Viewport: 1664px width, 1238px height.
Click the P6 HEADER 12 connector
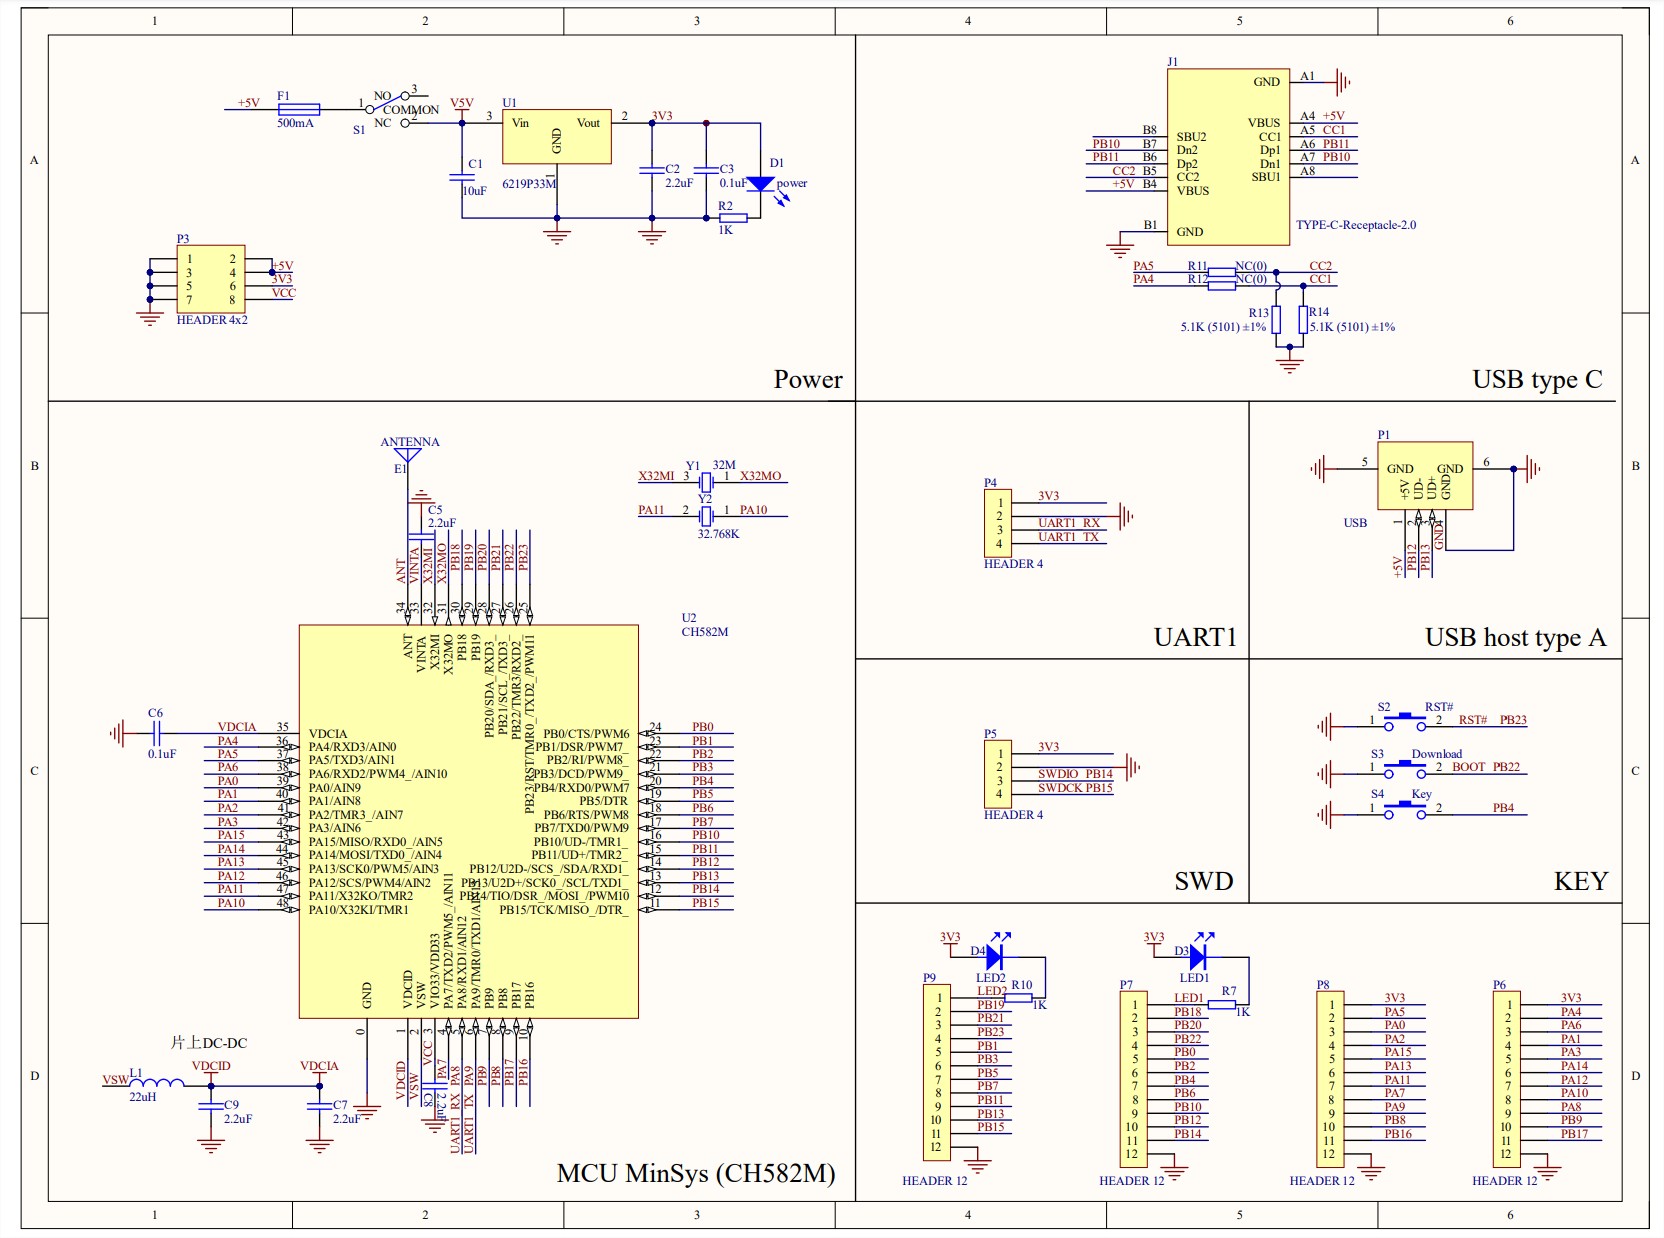(1507, 1079)
